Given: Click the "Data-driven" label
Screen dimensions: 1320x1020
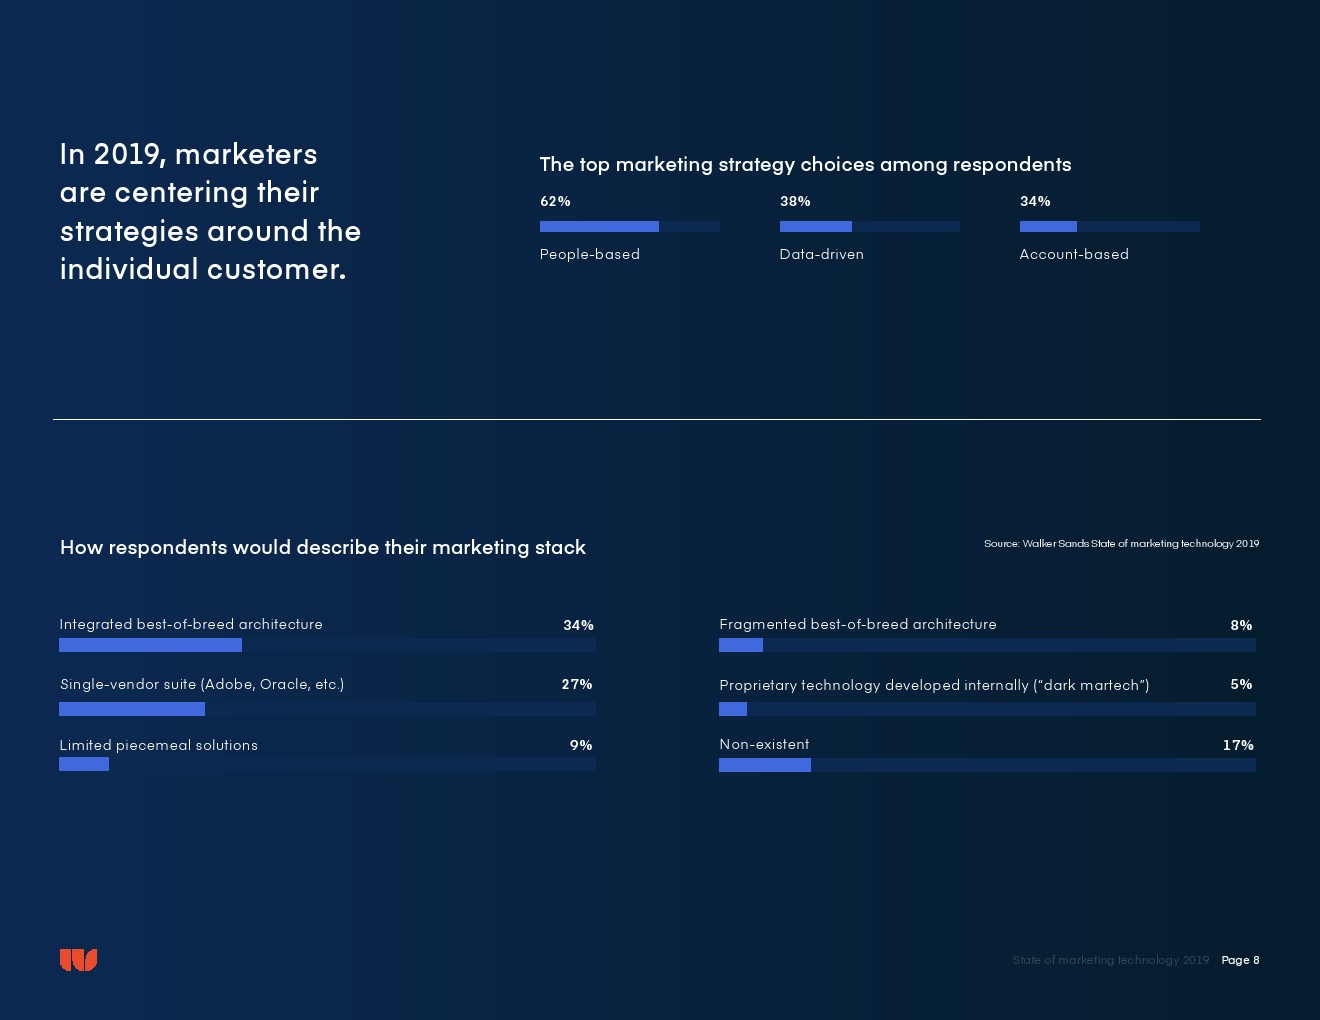Looking at the screenshot, I should (x=821, y=254).
